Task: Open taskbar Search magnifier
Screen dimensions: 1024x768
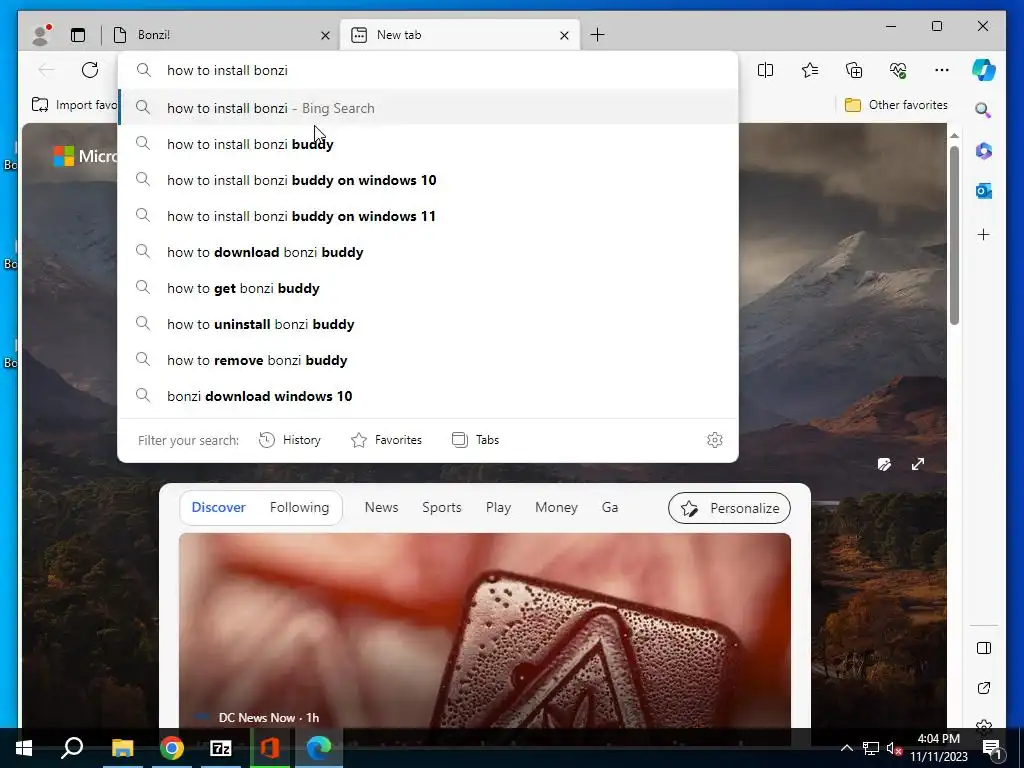Action: [72, 748]
